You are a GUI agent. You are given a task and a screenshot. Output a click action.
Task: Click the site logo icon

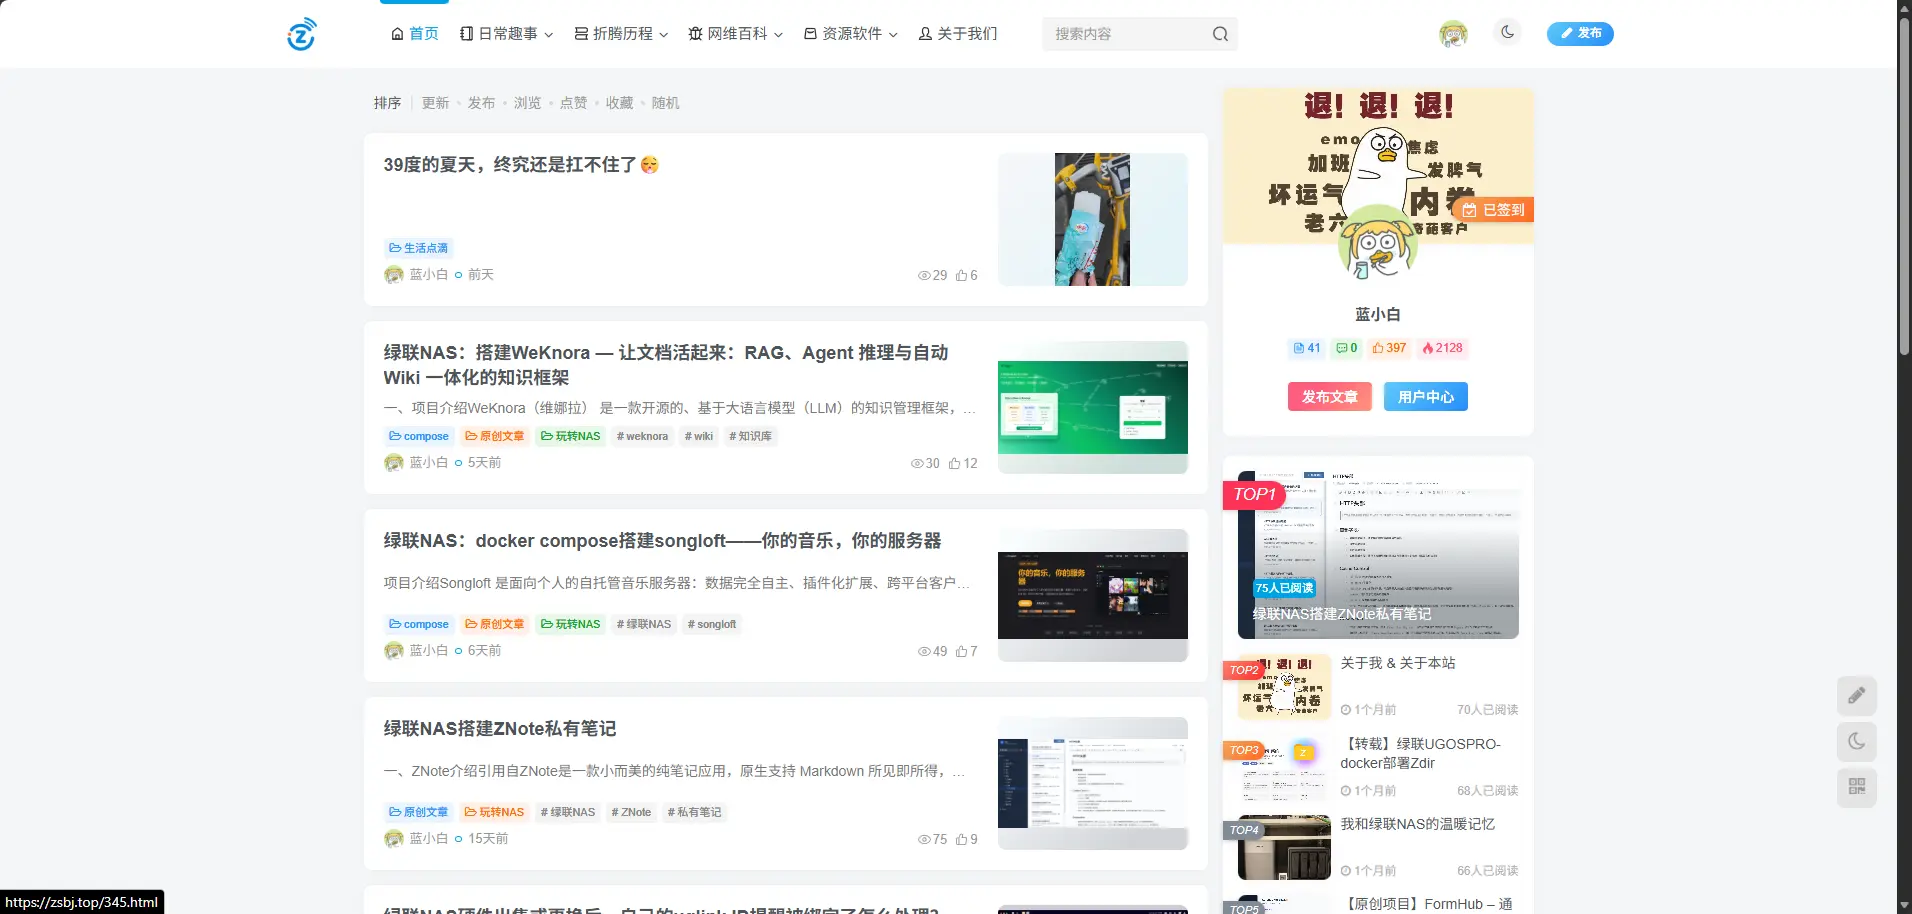(301, 34)
